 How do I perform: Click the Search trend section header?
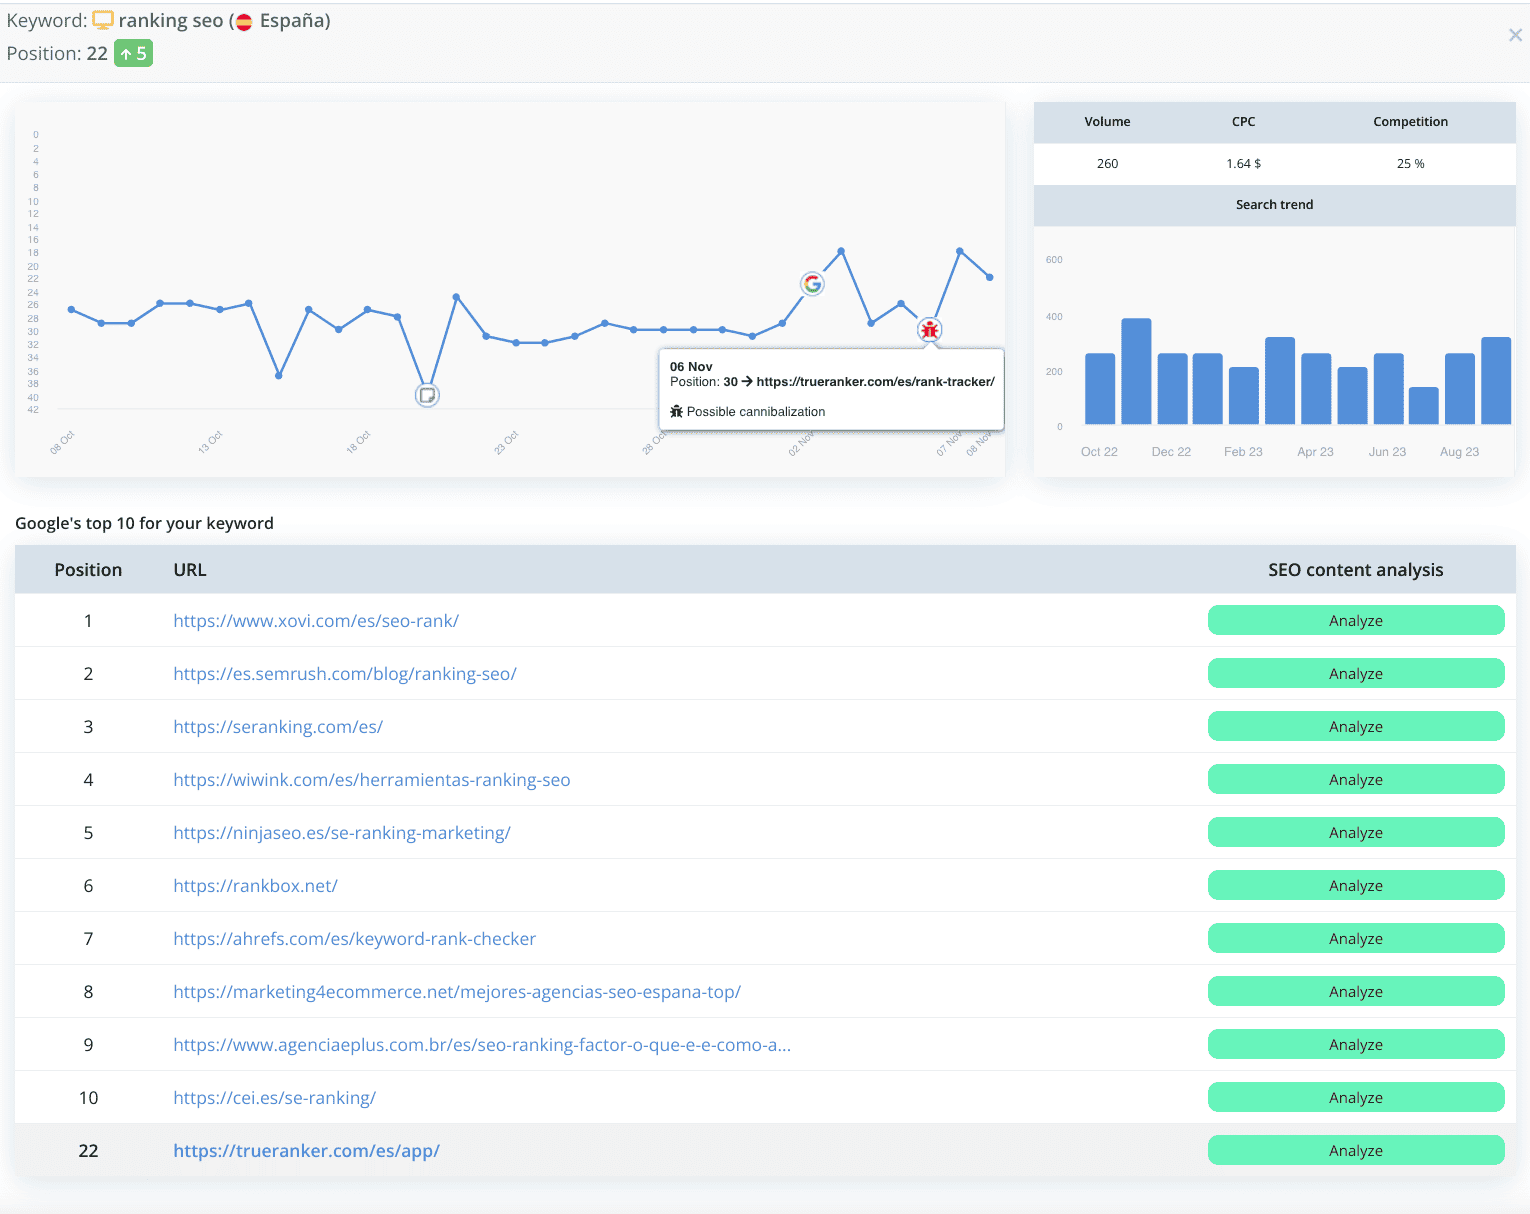click(x=1274, y=204)
